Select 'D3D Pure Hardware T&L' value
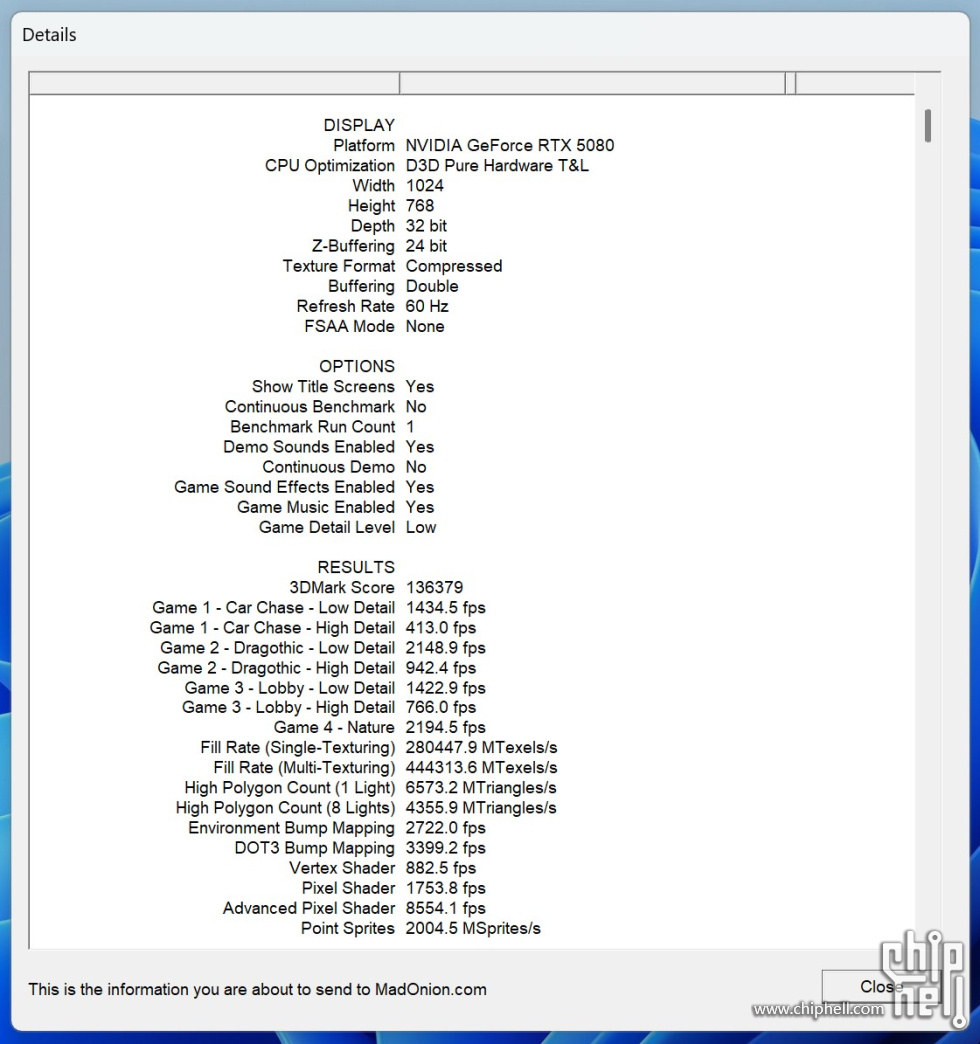980x1044 pixels. (497, 165)
